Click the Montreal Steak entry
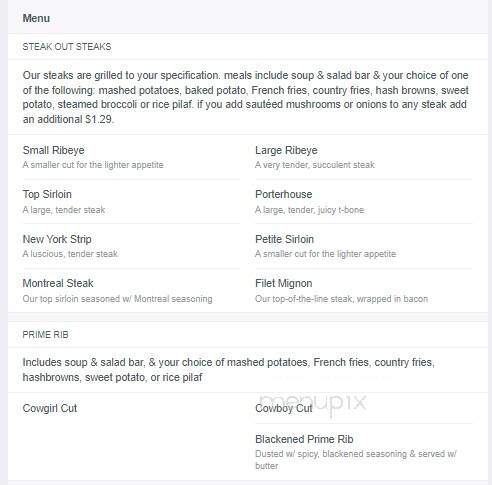Screen dimensions: 492x485 click(58, 283)
